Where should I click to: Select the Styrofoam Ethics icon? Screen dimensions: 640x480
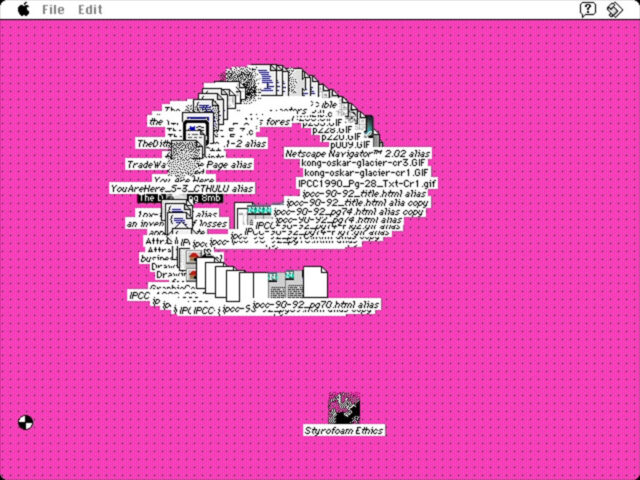click(344, 408)
